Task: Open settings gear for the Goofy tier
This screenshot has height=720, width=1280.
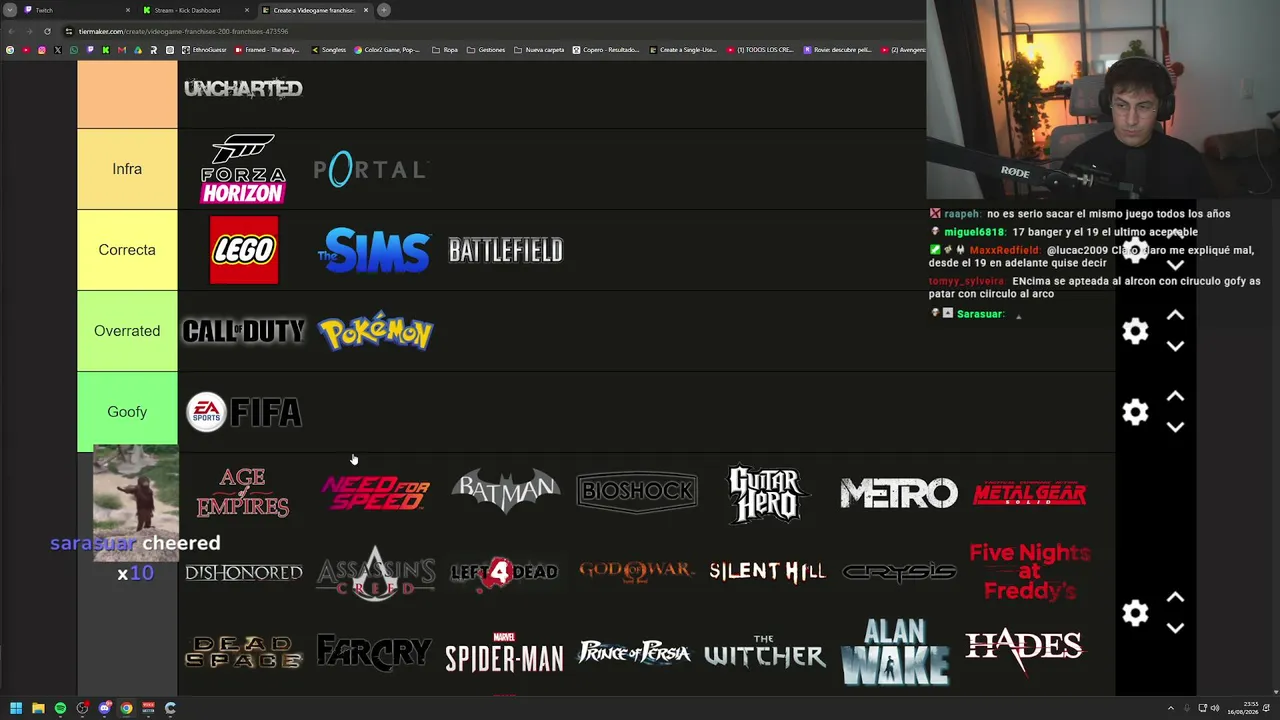Action: (1135, 412)
